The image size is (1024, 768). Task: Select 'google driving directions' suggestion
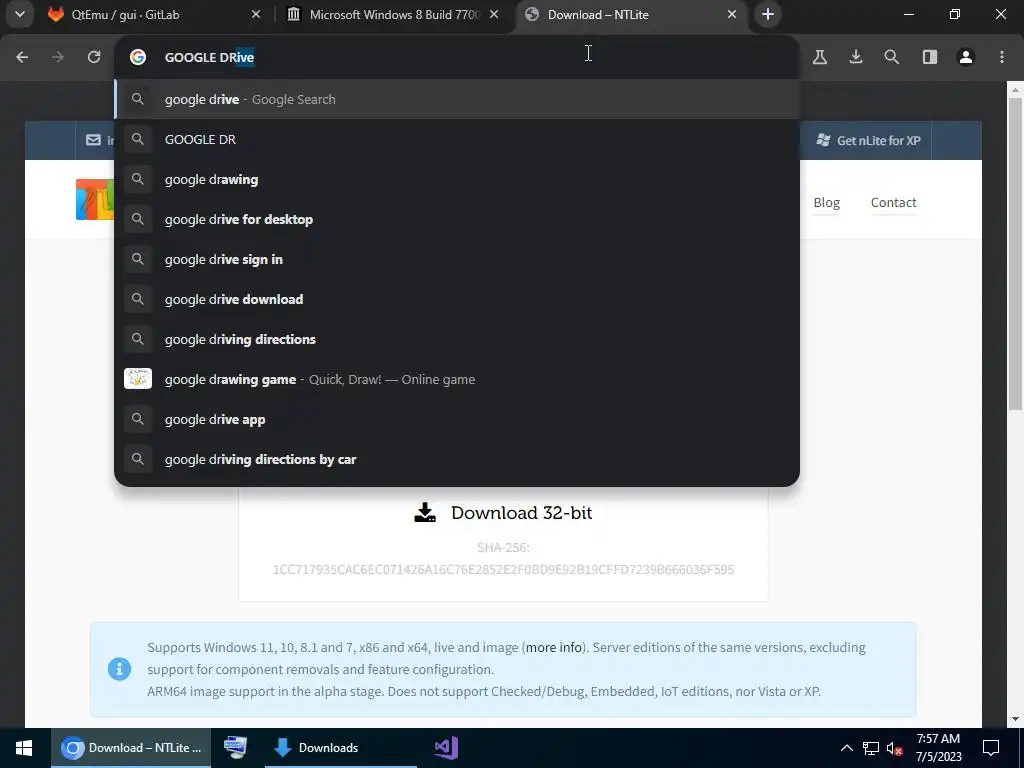[x=457, y=340]
